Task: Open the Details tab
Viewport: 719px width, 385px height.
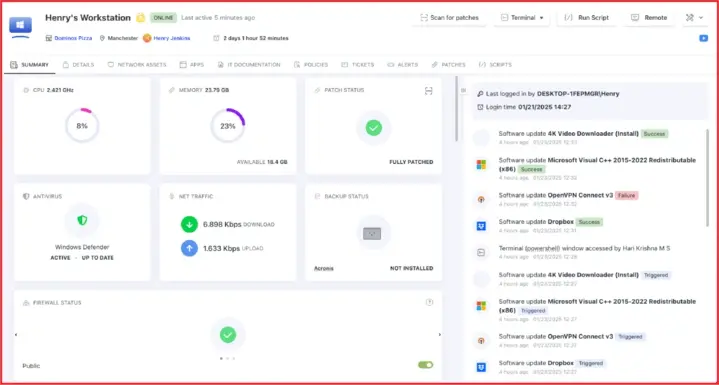Action: 78,65
